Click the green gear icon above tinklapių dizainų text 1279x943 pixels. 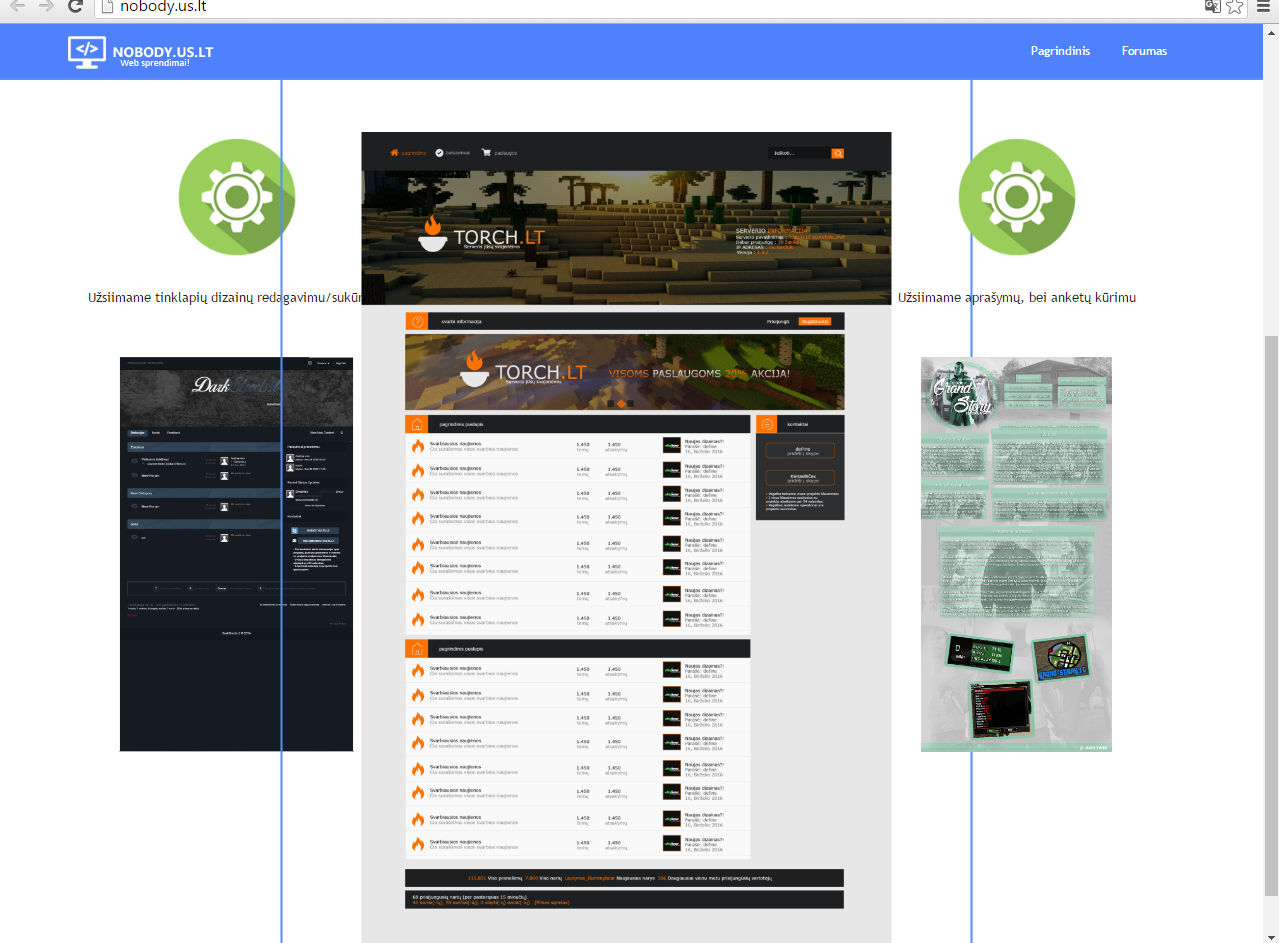click(x=237, y=197)
